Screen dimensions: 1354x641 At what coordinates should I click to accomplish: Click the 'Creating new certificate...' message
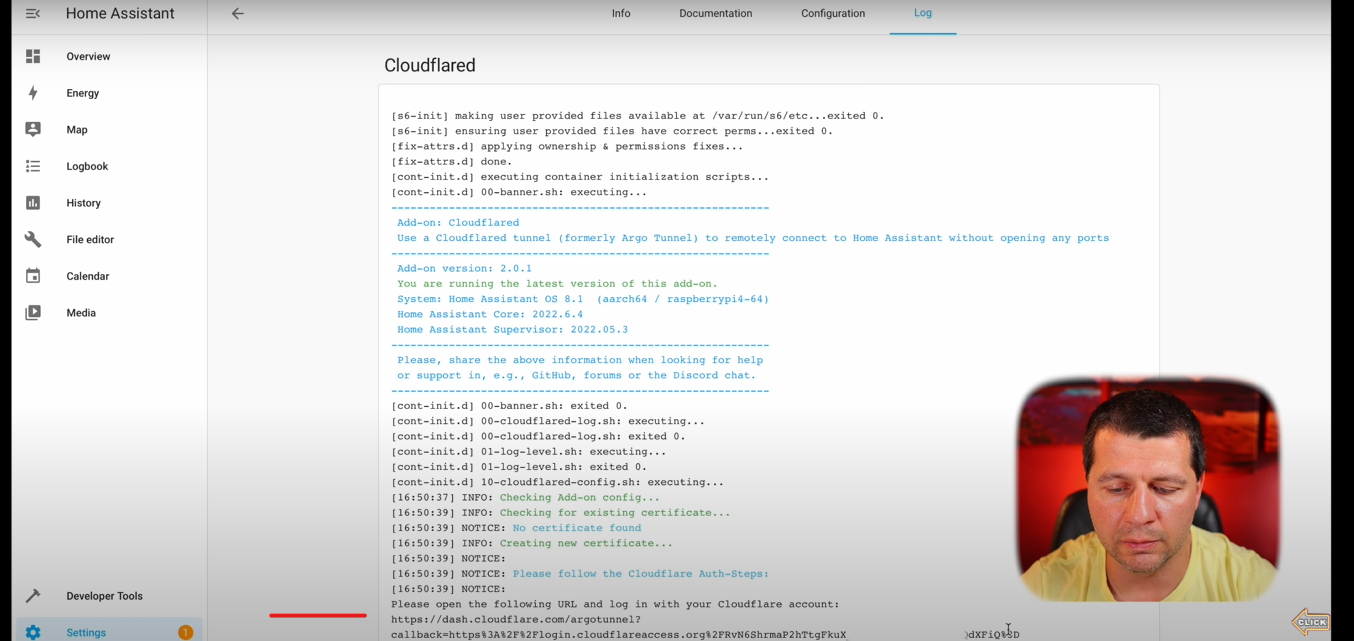tap(586, 543)
